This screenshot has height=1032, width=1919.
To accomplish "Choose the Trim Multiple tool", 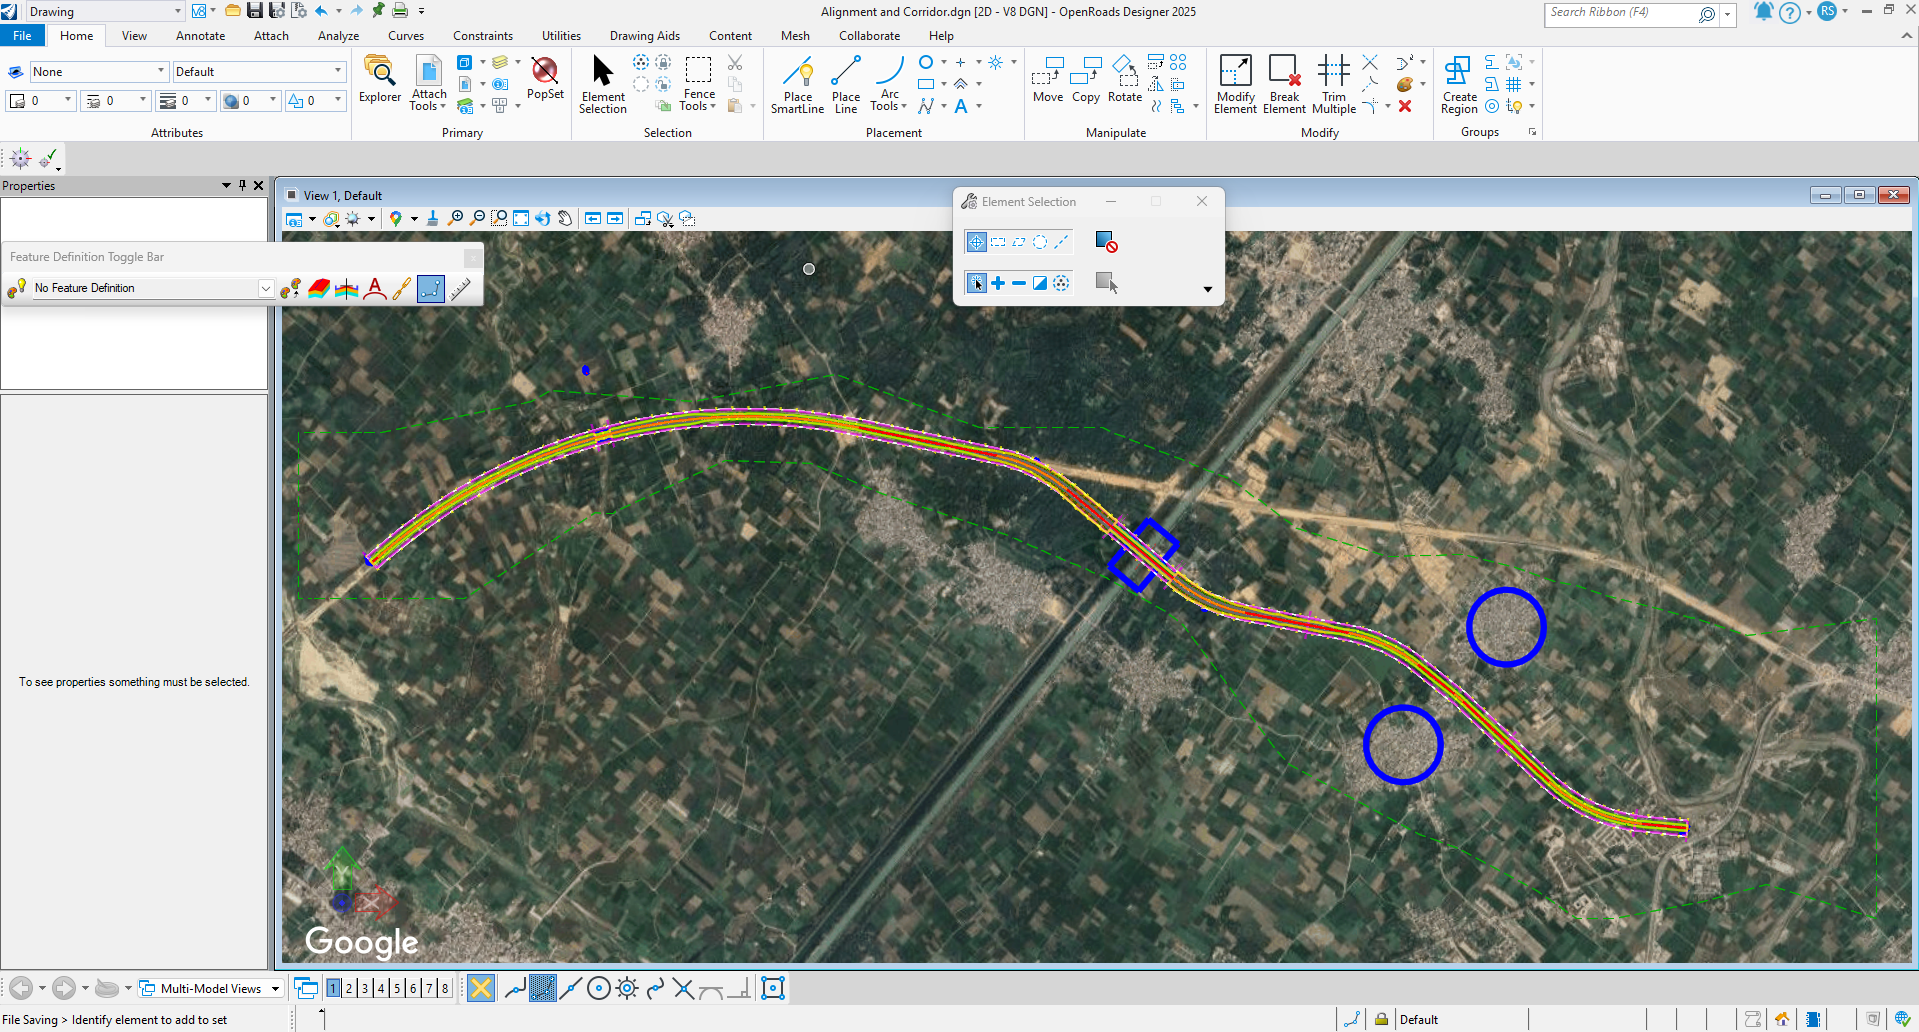I will pyautogui.click(x=1333, y=85).
